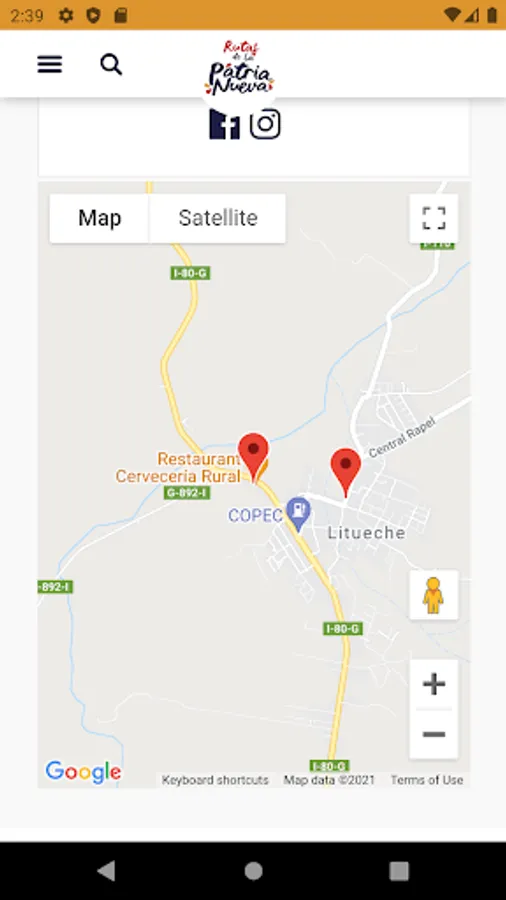Tap the search magnifier icon
The image size is (506, 900).
(x=111, y=65)
